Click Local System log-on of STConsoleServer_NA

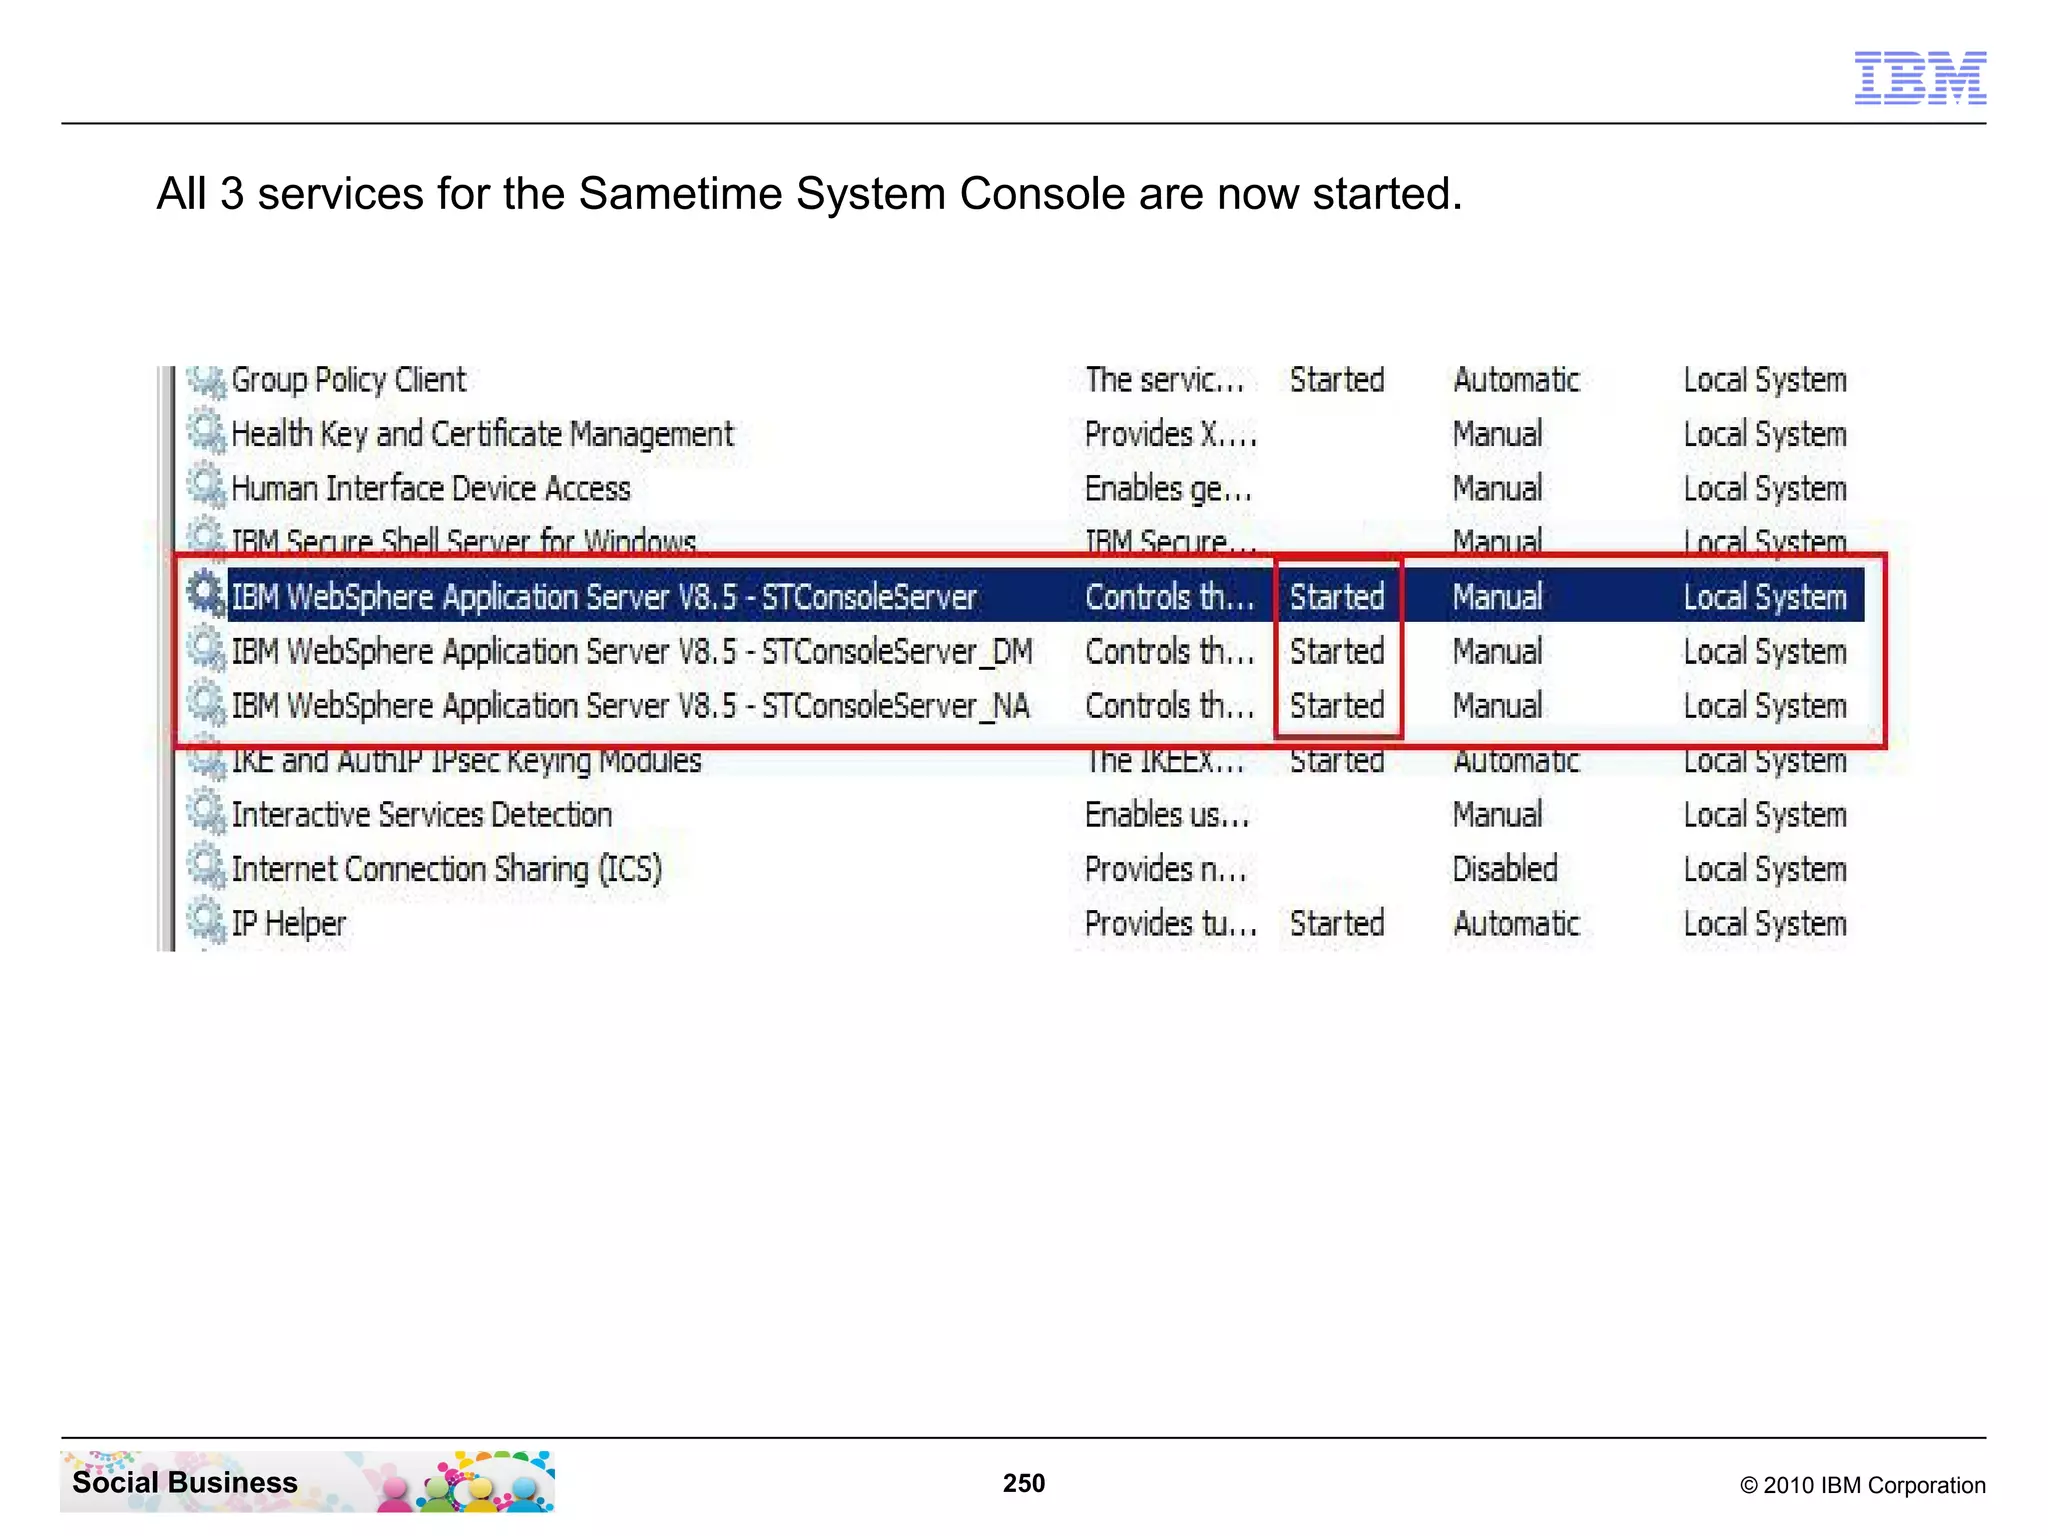(x=1765, y=705)
